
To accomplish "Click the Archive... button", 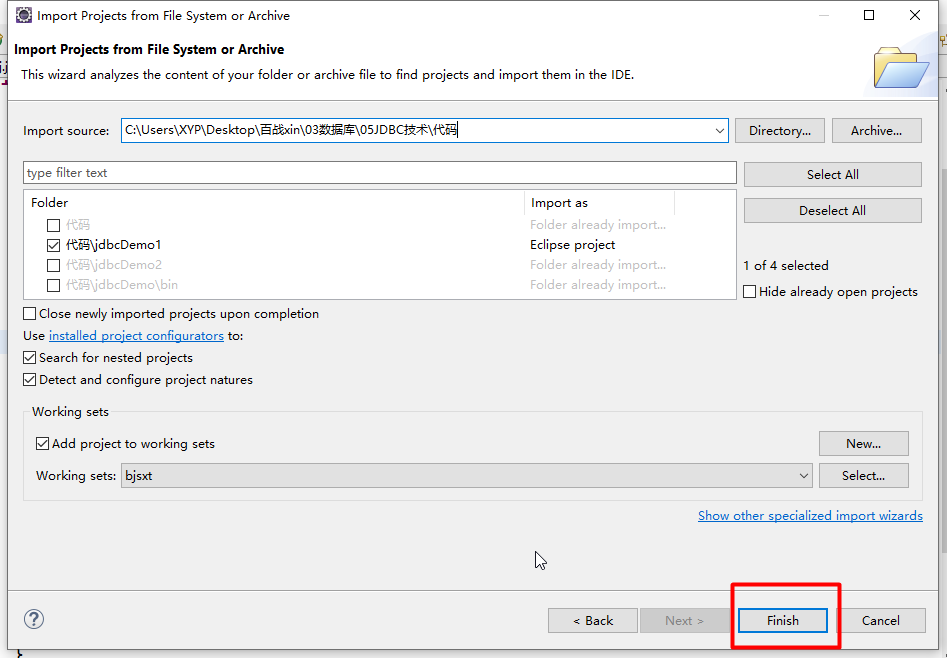I will click(876, 131).
